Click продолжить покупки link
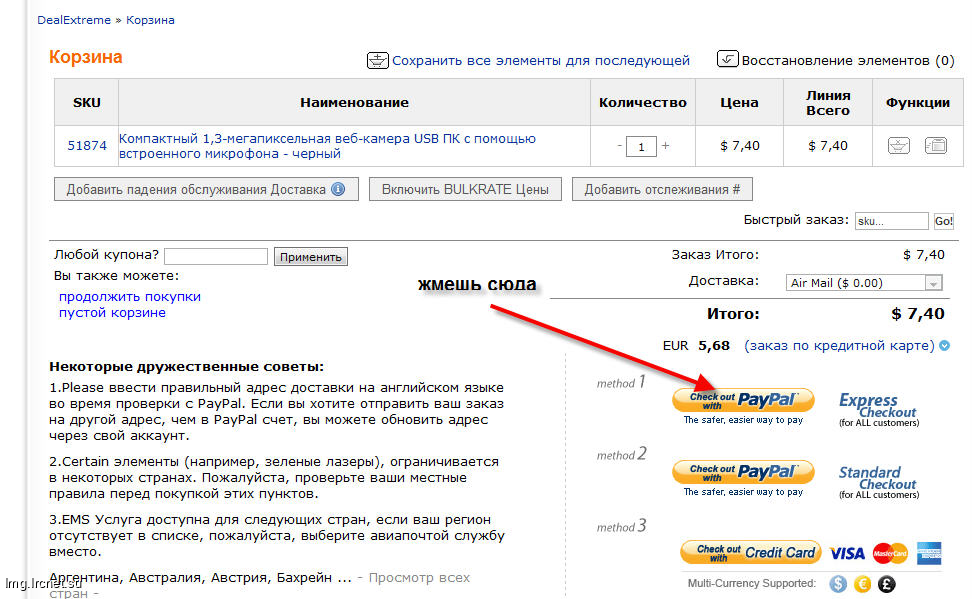The width and height of the screenshot is (972, 599). [x=130, y=297]
